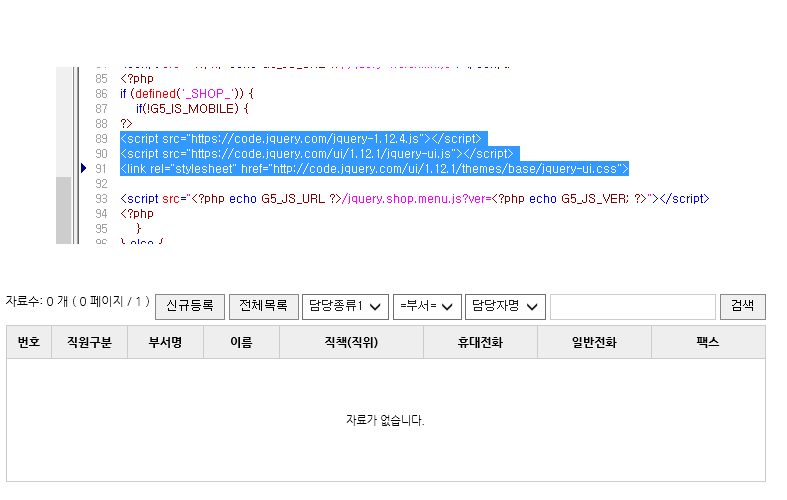This screenshot has height=500, width=787.
Task: Select the 부서명 column header
Action: coord(165,342)
